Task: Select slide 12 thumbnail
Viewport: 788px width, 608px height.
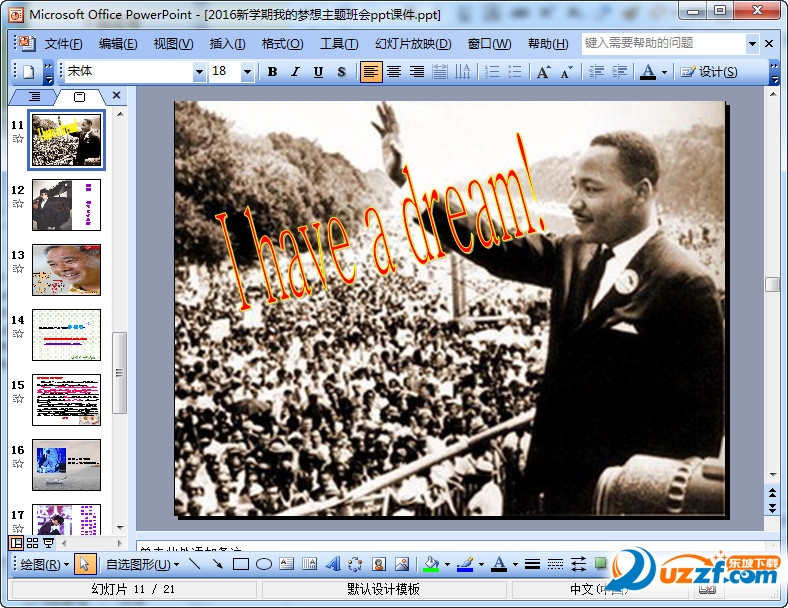Action: coord(66,205)
